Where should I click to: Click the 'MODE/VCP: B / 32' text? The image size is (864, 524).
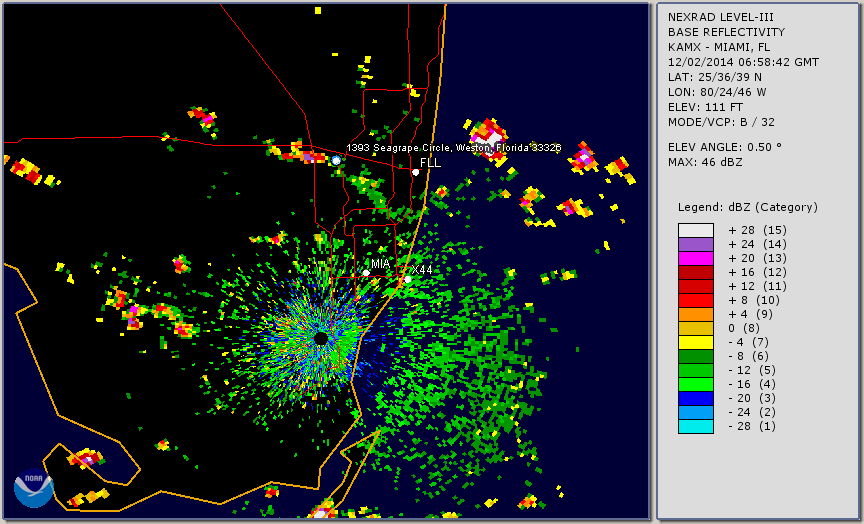pyautogui.click(x=721, y=122)
